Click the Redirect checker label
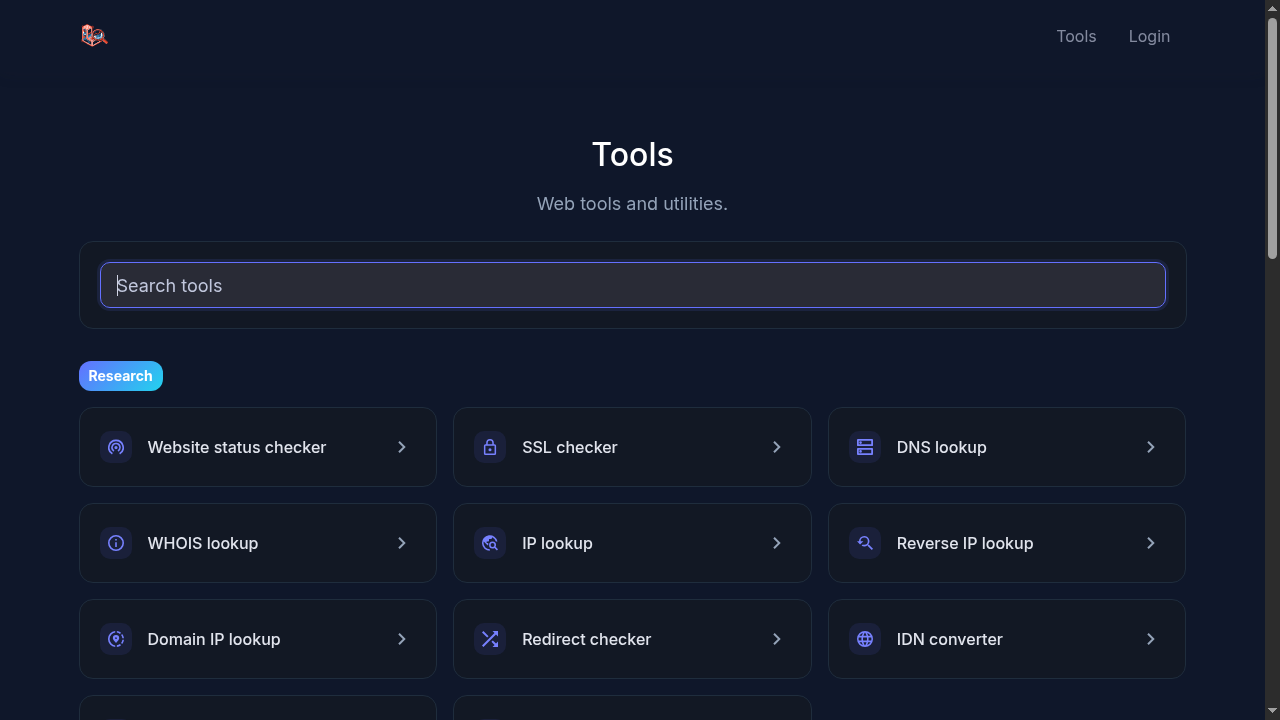This screenshot has width=1280, height=720. [587, 639]
